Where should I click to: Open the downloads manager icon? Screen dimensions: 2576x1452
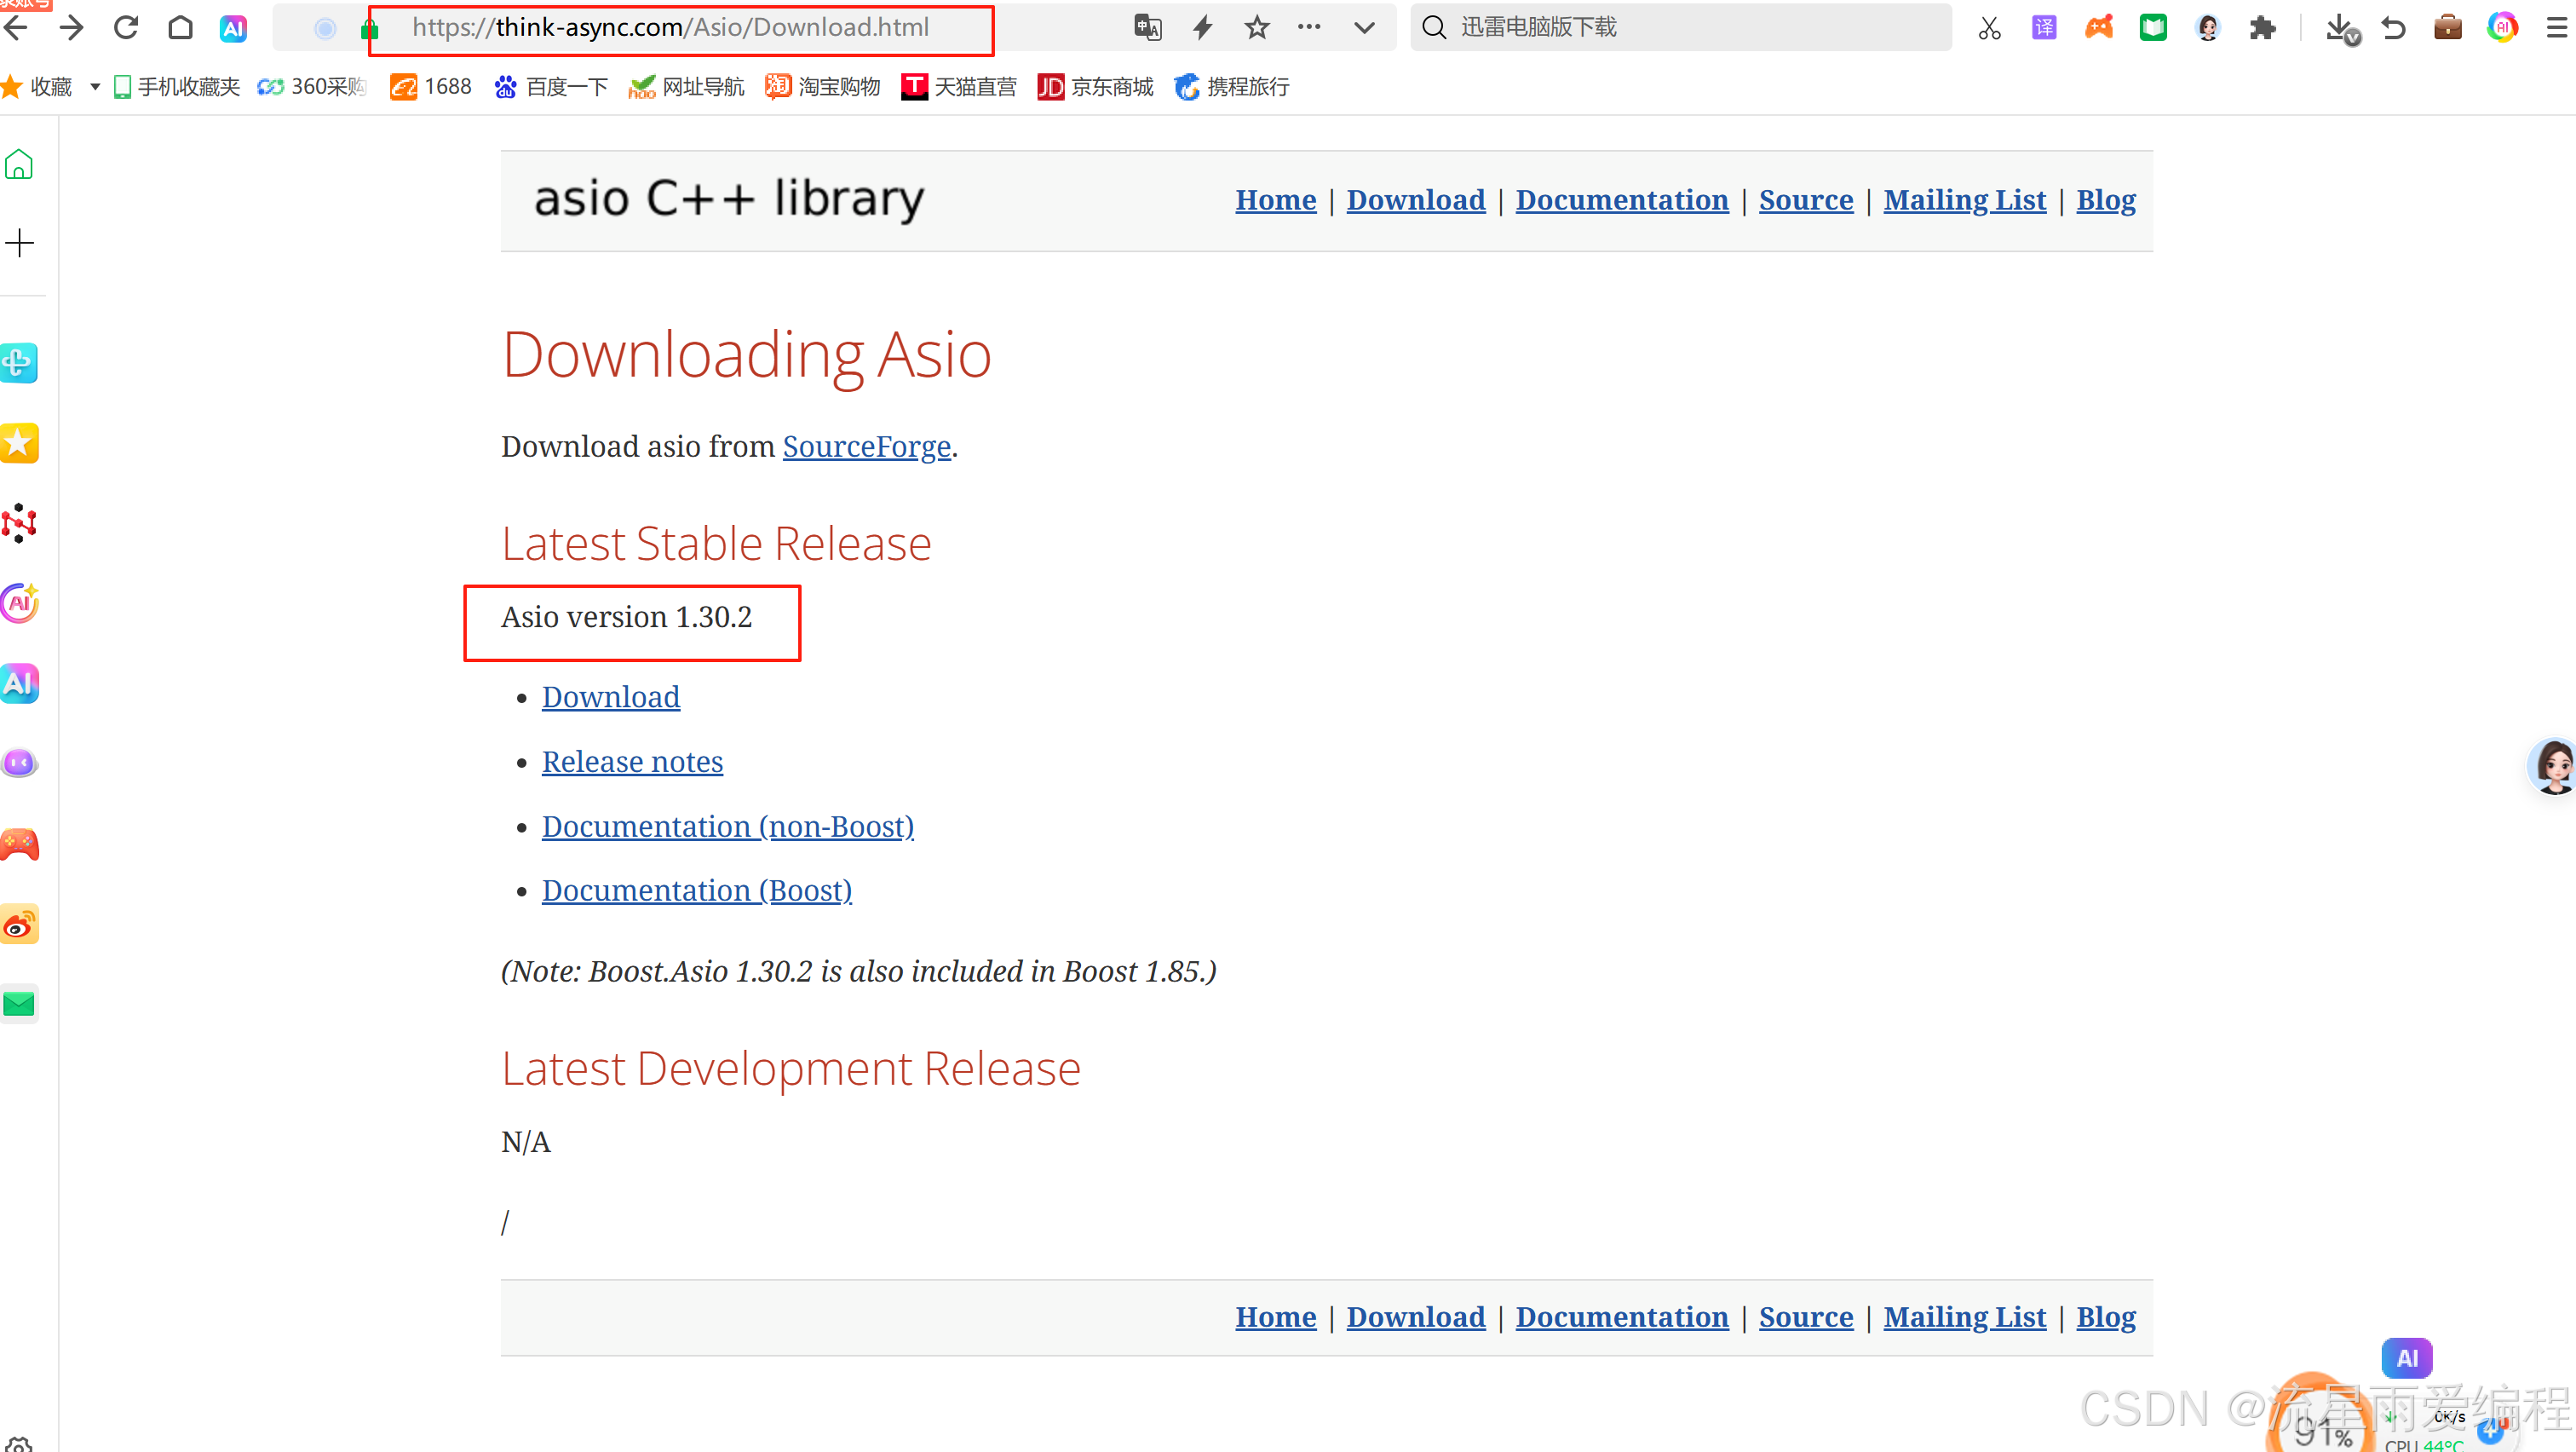tap(2340, 27)
